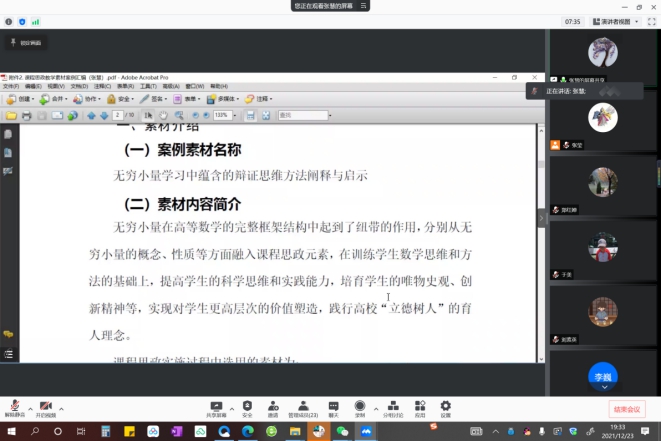Open the Edit menu in Acrobat
Image resolution: width=662 pixels, height=441 pixels.
32,87
